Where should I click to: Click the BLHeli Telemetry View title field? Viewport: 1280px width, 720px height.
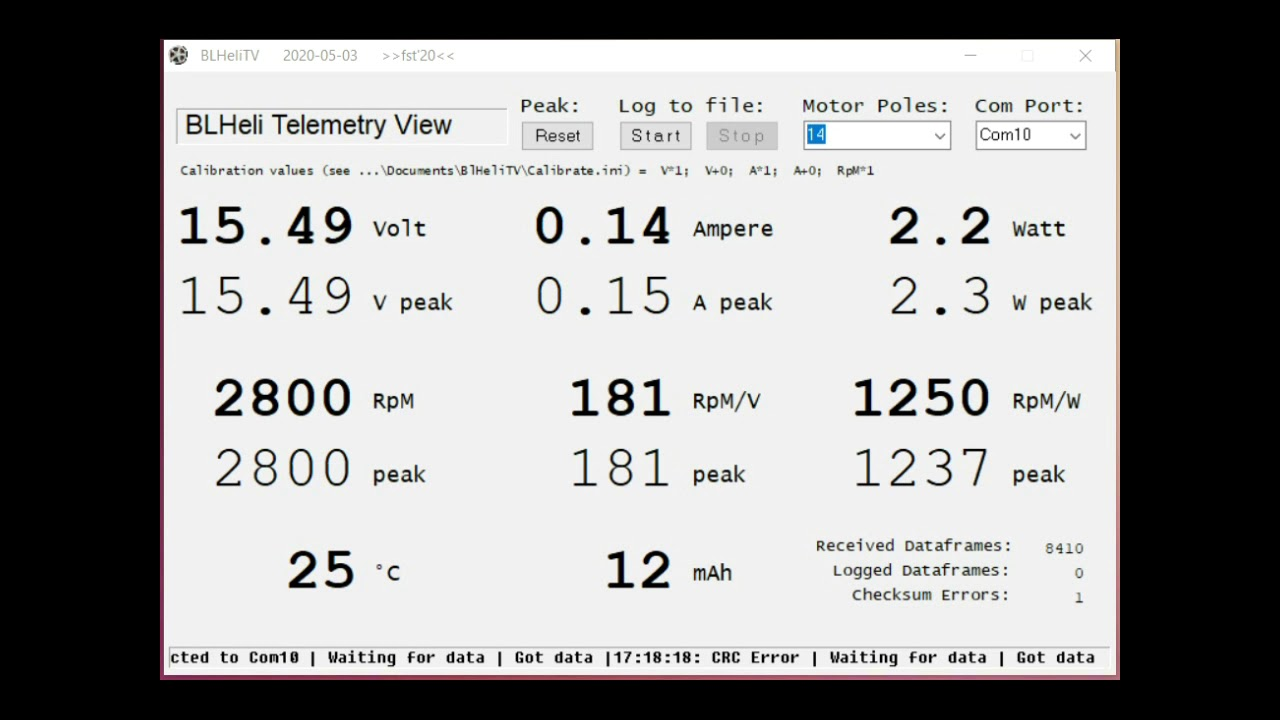click(340, 124)
